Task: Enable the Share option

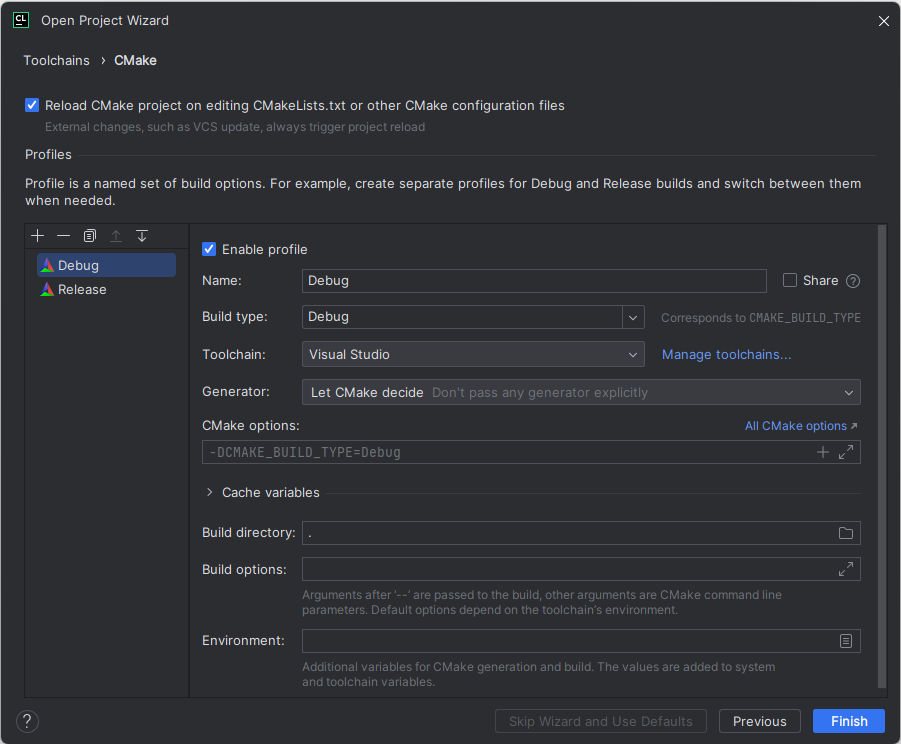Action: 789,280
